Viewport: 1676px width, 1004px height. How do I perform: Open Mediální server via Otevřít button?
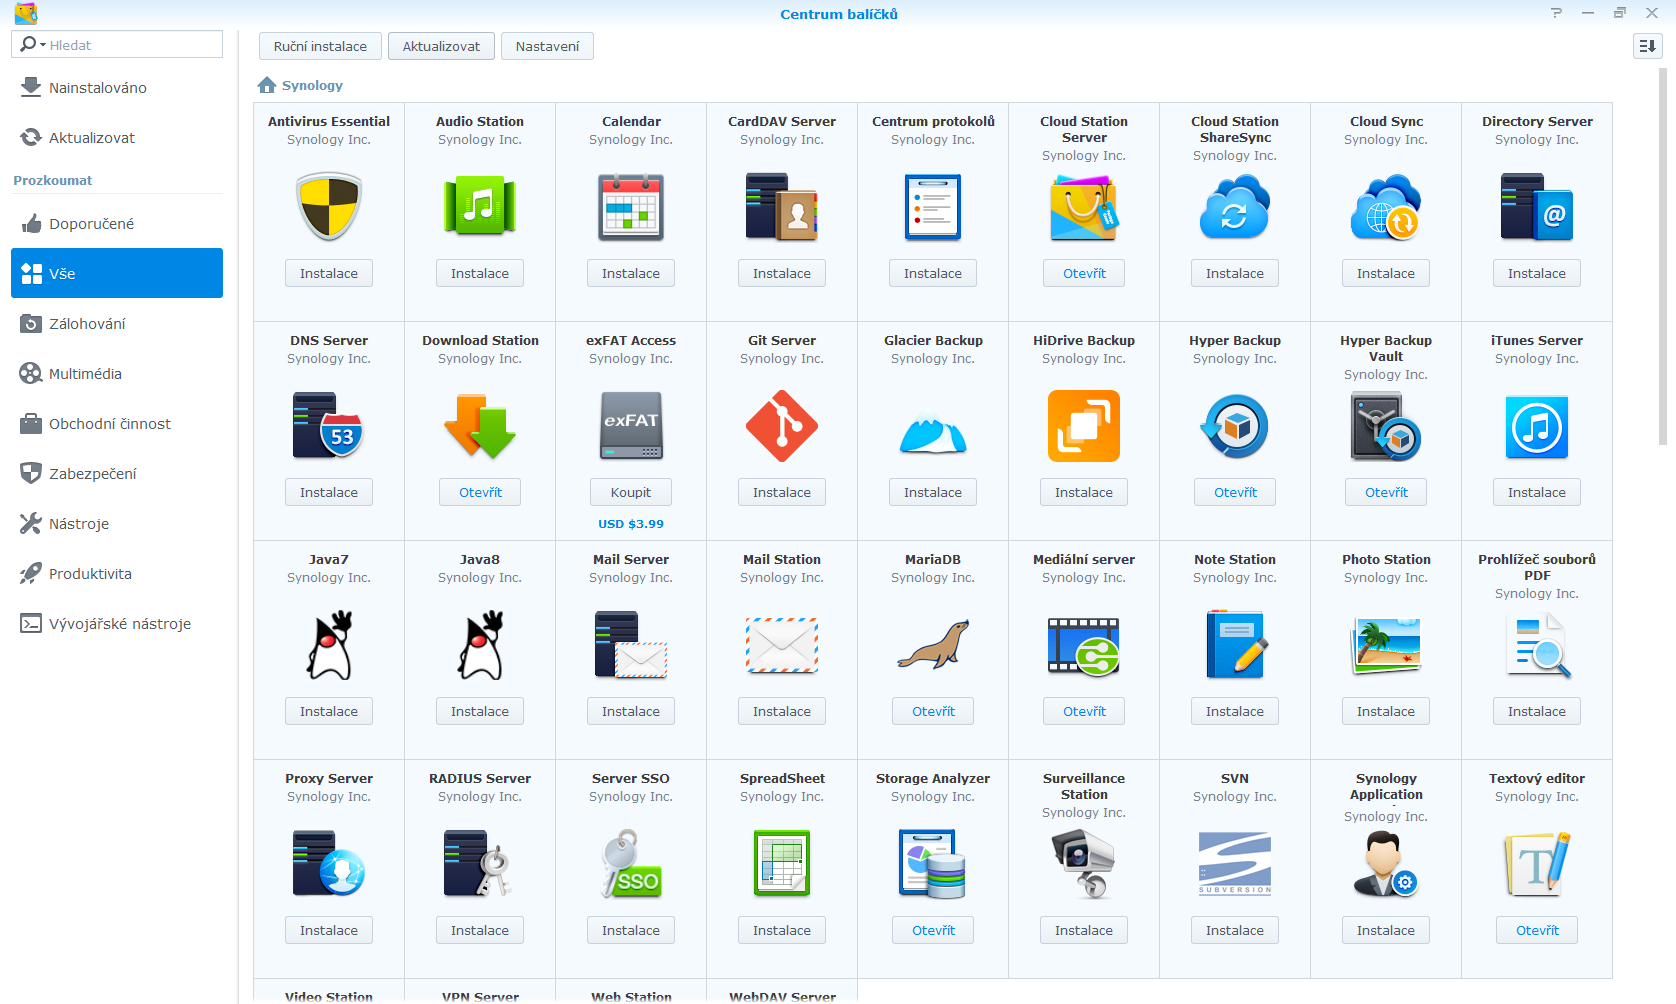[1084, 711]
